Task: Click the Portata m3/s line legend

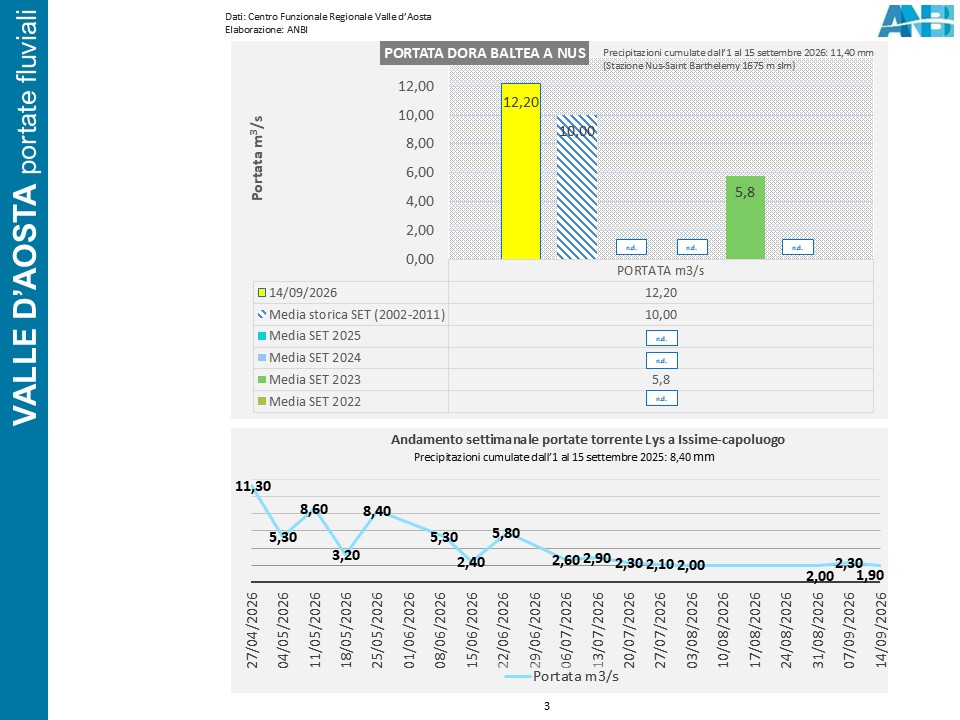Action: (561, 676)
